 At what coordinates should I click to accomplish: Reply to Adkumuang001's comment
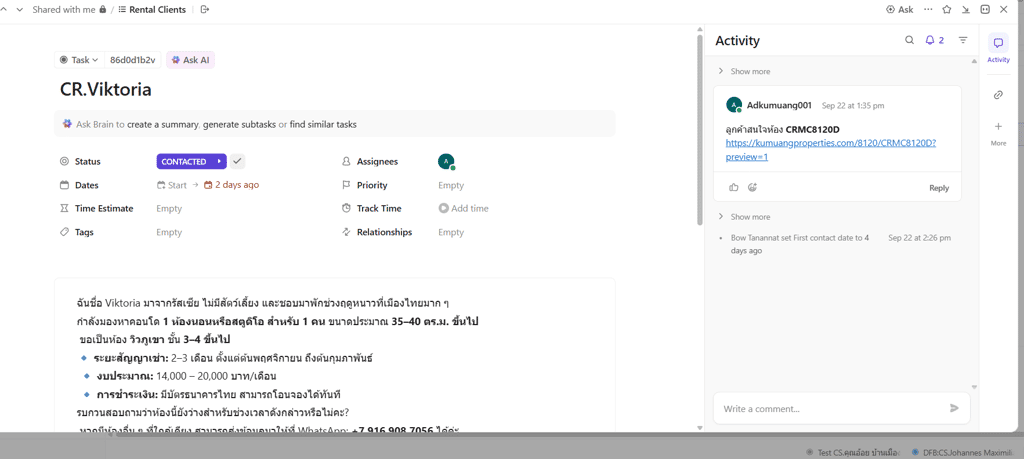(938, 188)
